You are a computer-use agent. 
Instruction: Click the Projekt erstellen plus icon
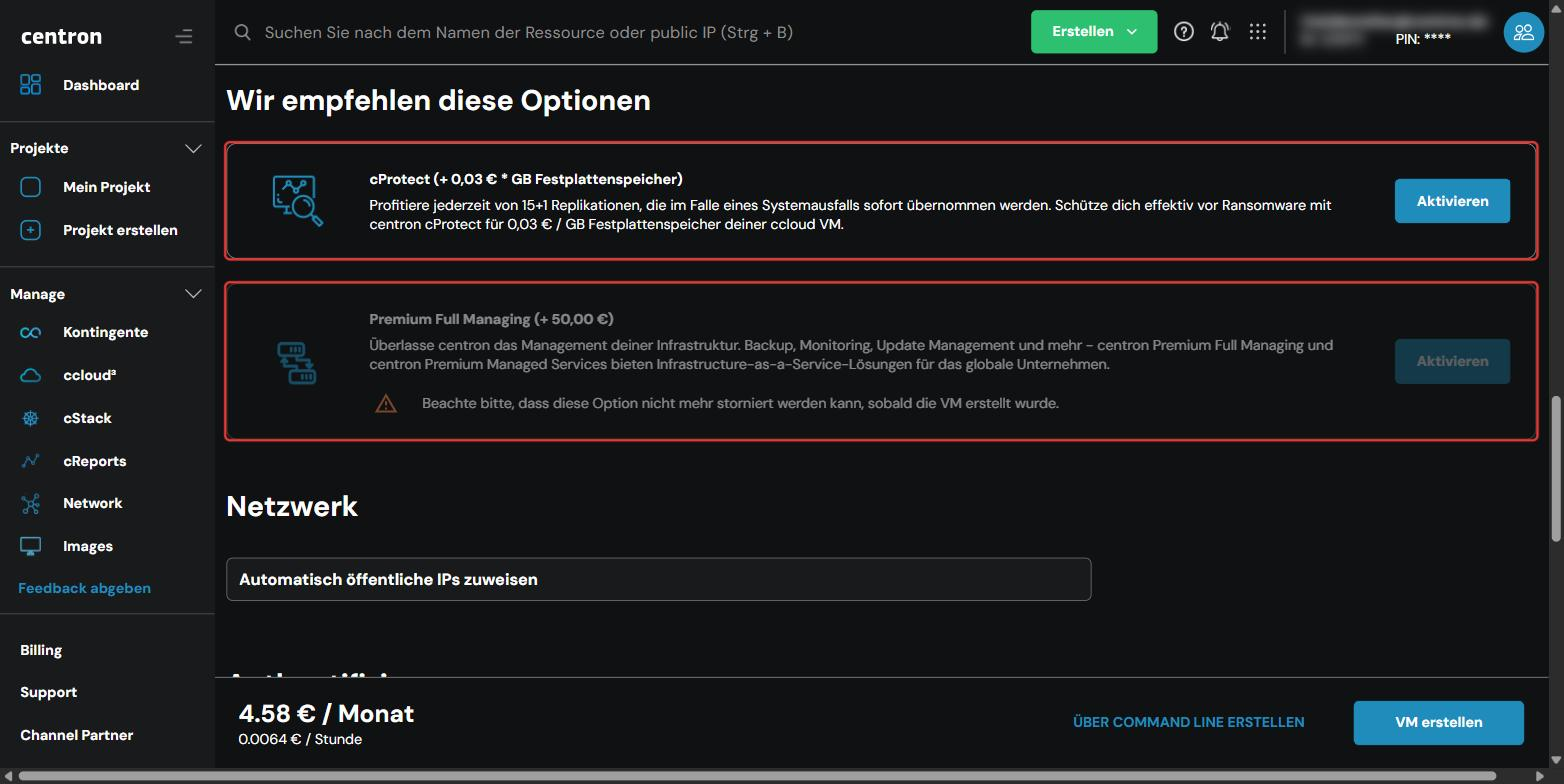coord(31,230)
